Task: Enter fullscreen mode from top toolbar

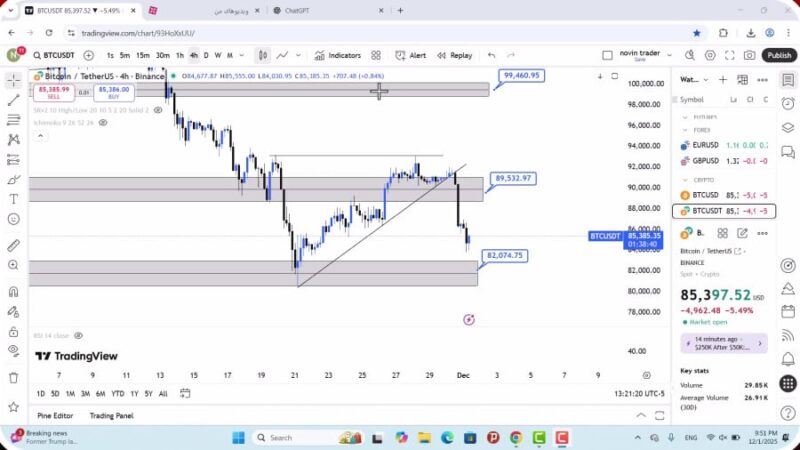Action: click(728, 56)
